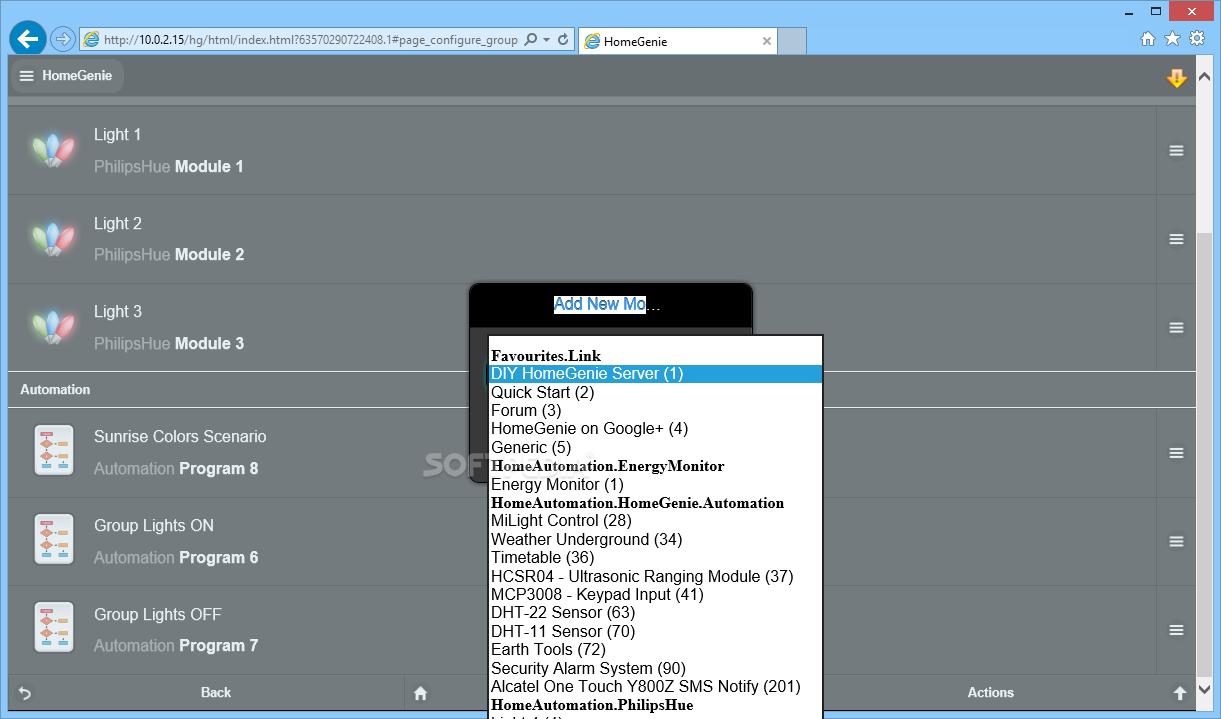This screenshot has width=1221, height=719.
Task: Choose HomeGenie on Google+ (4)
Action: pos(656,429)
